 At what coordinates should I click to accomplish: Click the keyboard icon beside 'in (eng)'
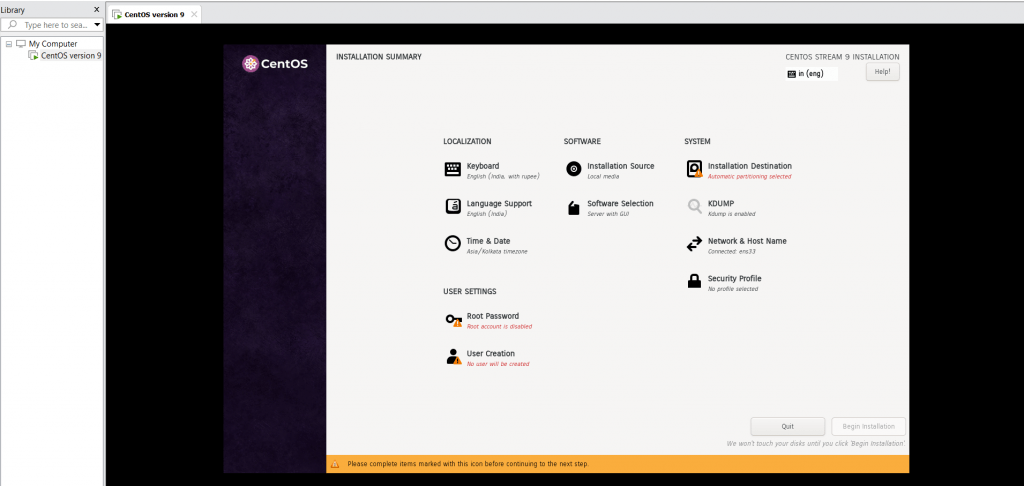coord(792,74)
